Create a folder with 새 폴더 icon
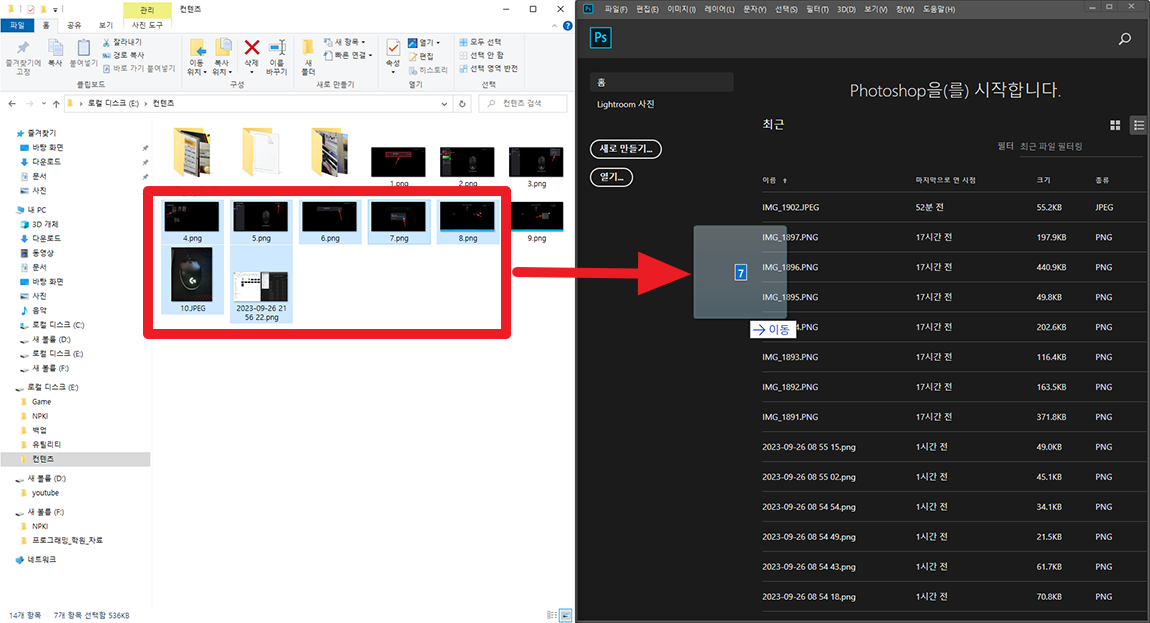Image resolution: width=1150 pixels, height=623 pixels. pos(308,48)
